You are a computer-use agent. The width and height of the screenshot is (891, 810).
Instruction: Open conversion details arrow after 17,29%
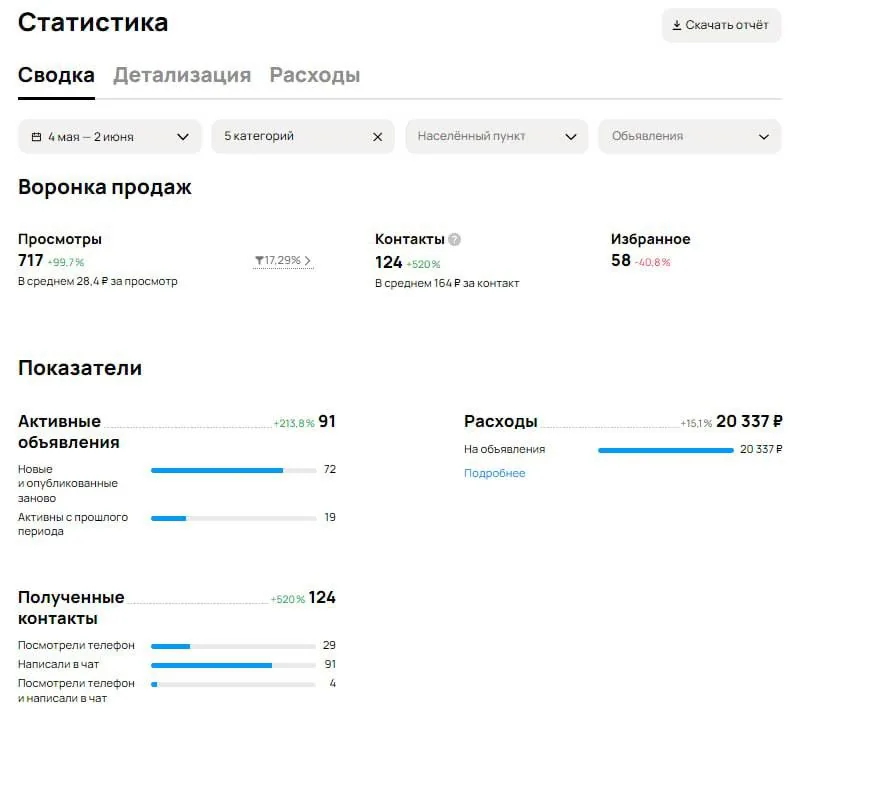pos(307,260)
